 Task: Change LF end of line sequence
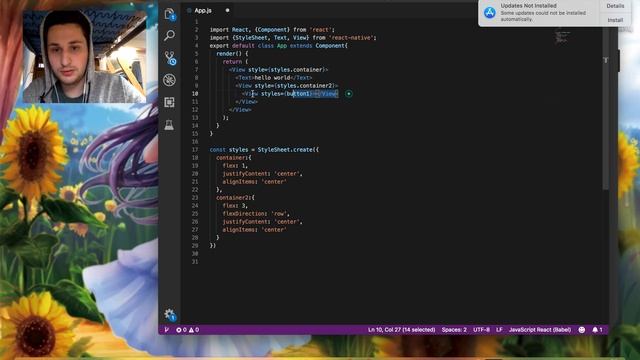coord(499,329)
